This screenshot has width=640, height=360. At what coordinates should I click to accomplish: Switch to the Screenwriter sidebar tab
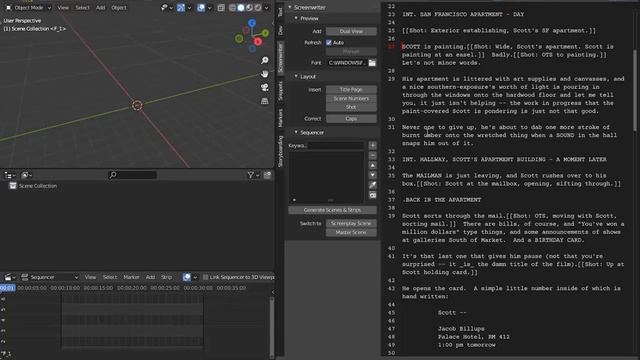point(280,58)
